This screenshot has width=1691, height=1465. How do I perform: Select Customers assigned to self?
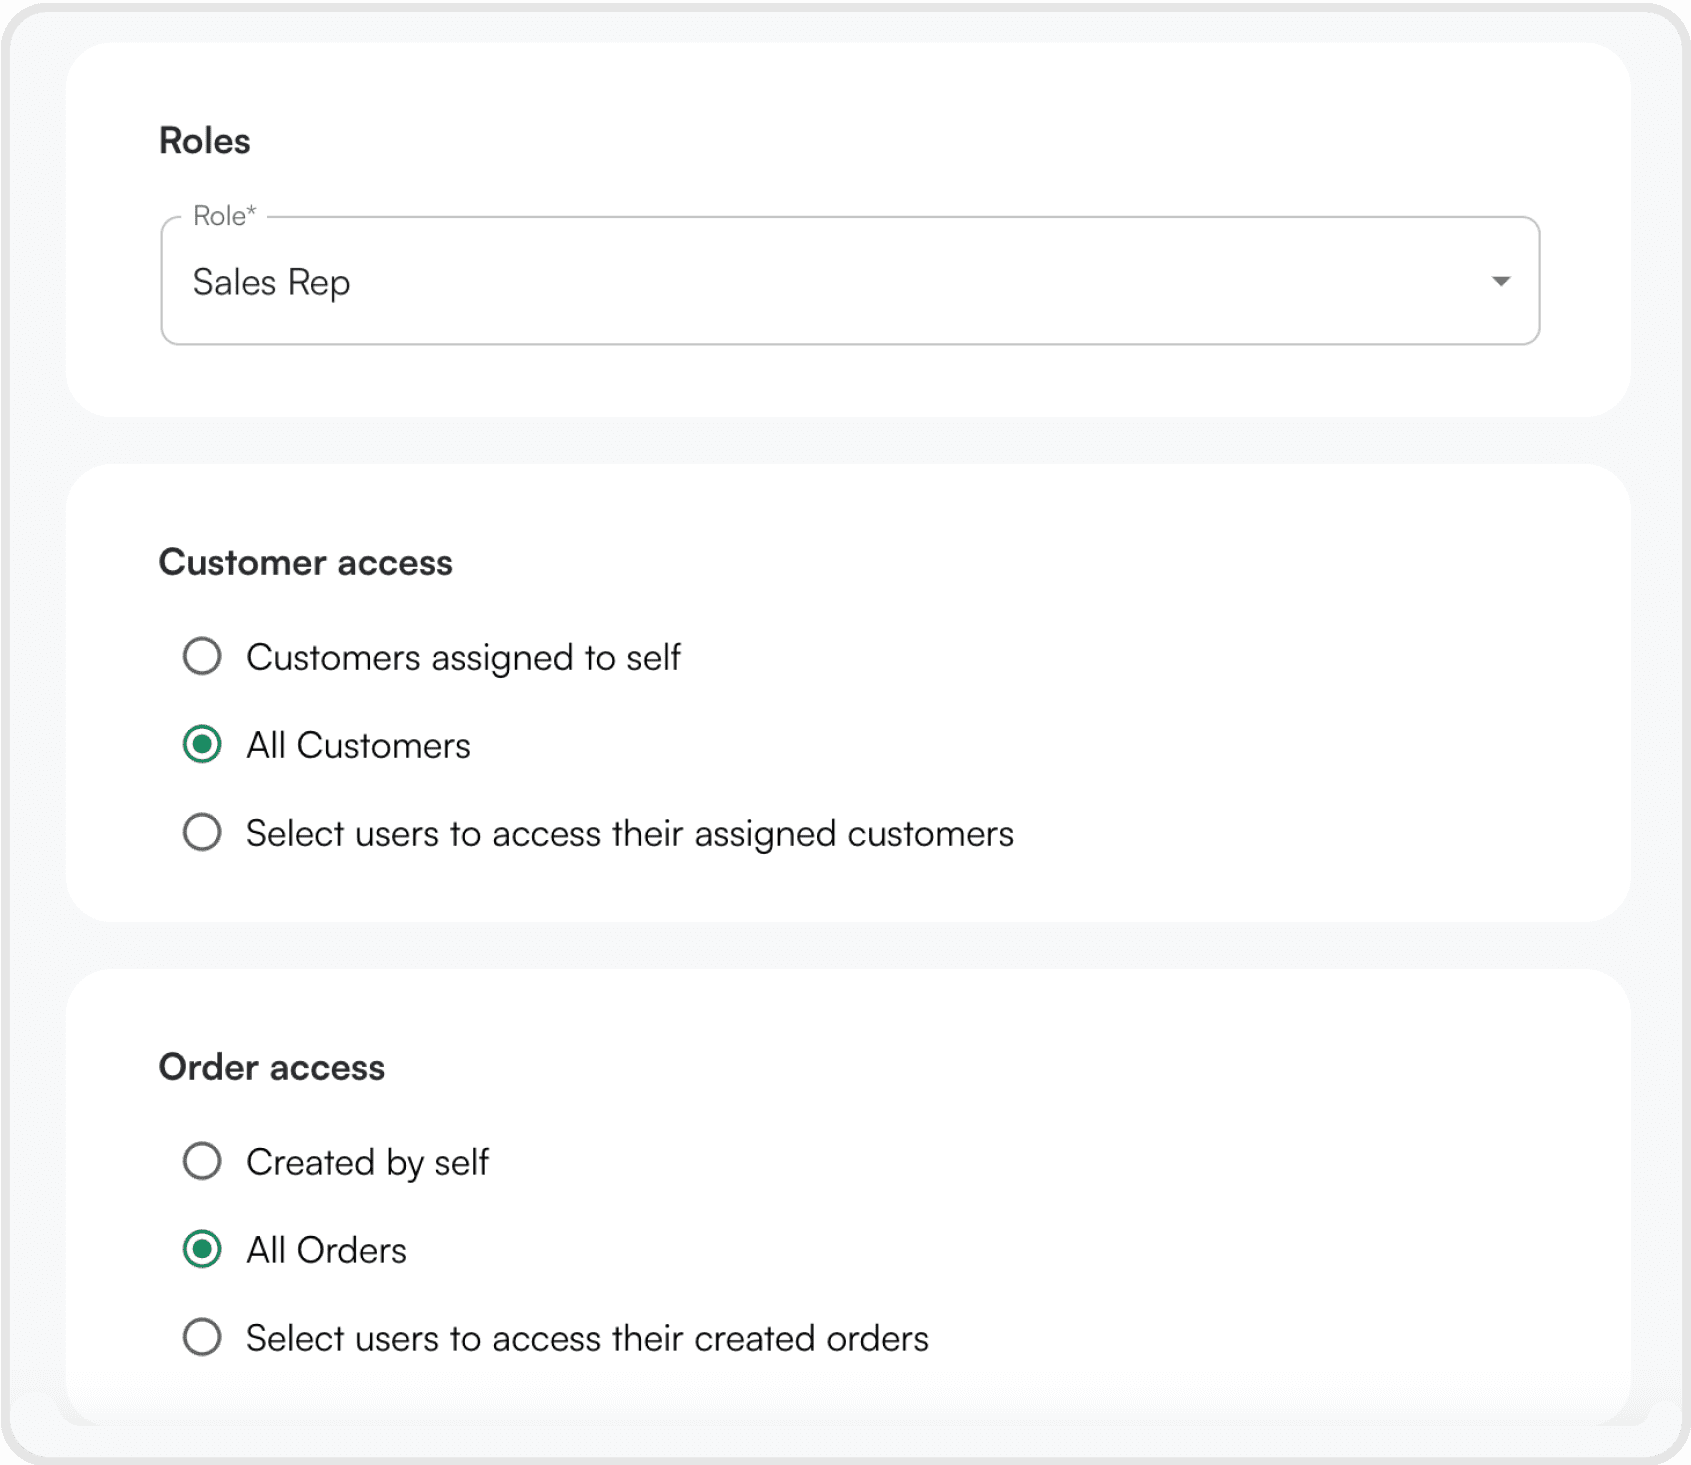[x=202, y=656]
